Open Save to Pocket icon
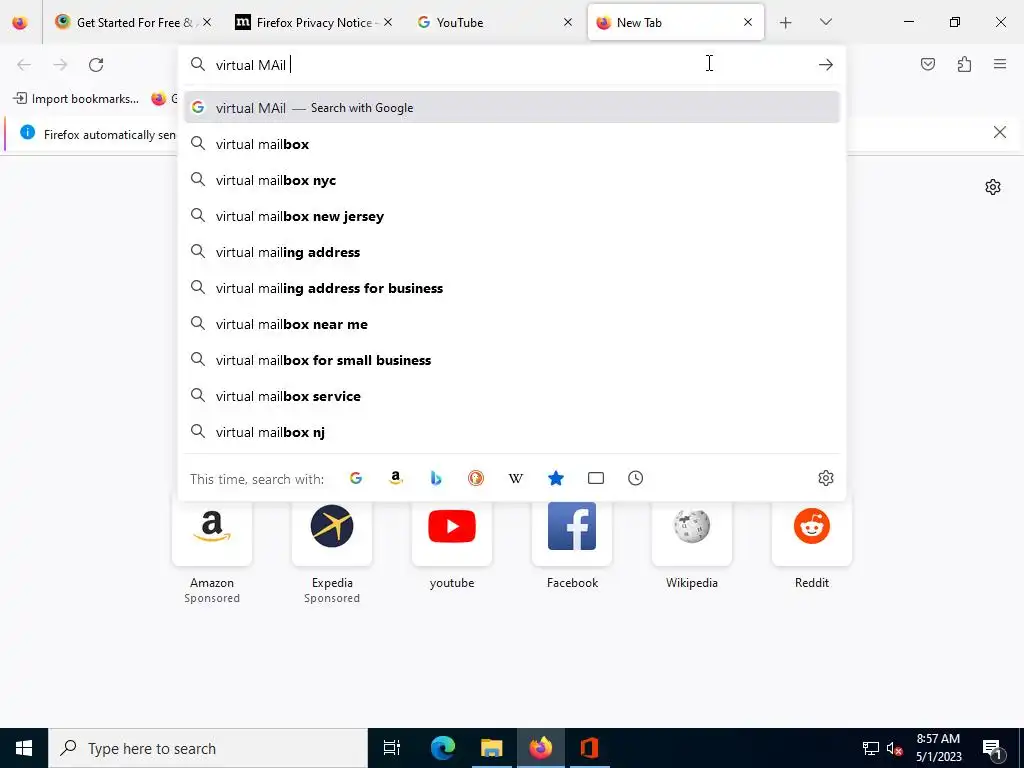 click(927, 64)
